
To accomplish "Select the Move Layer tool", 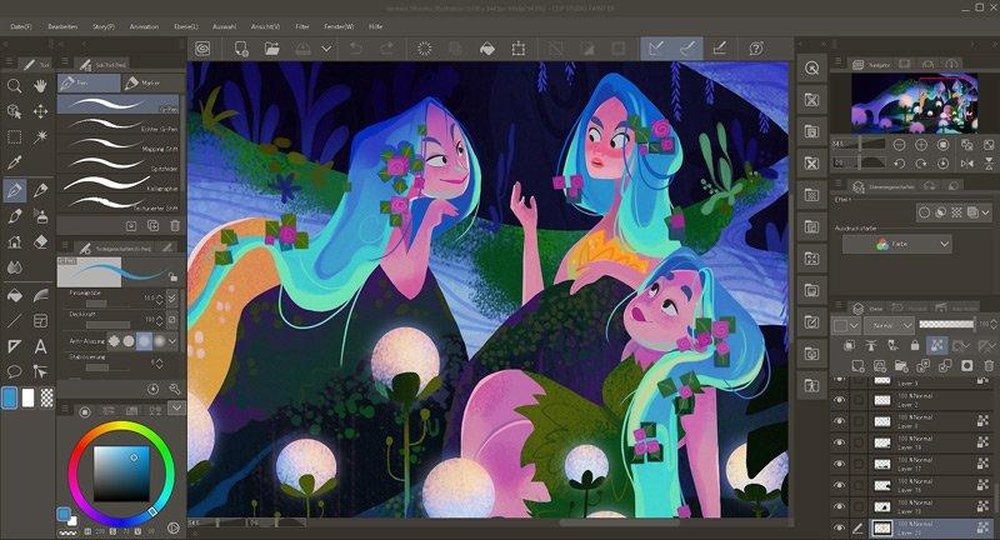I will 41,112.
